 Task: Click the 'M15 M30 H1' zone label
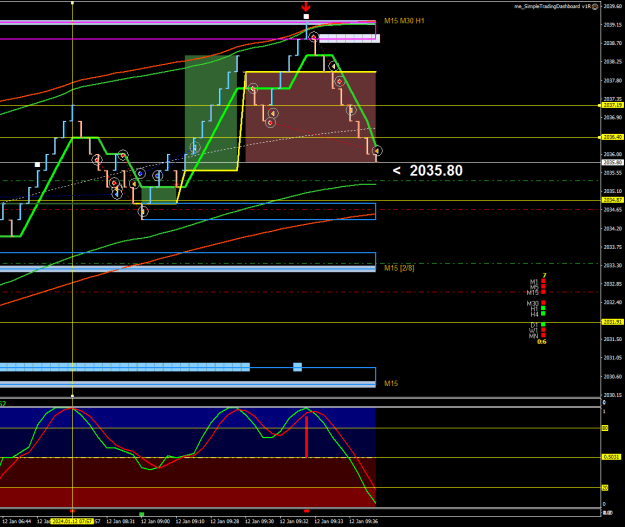(x=404, y=21)
